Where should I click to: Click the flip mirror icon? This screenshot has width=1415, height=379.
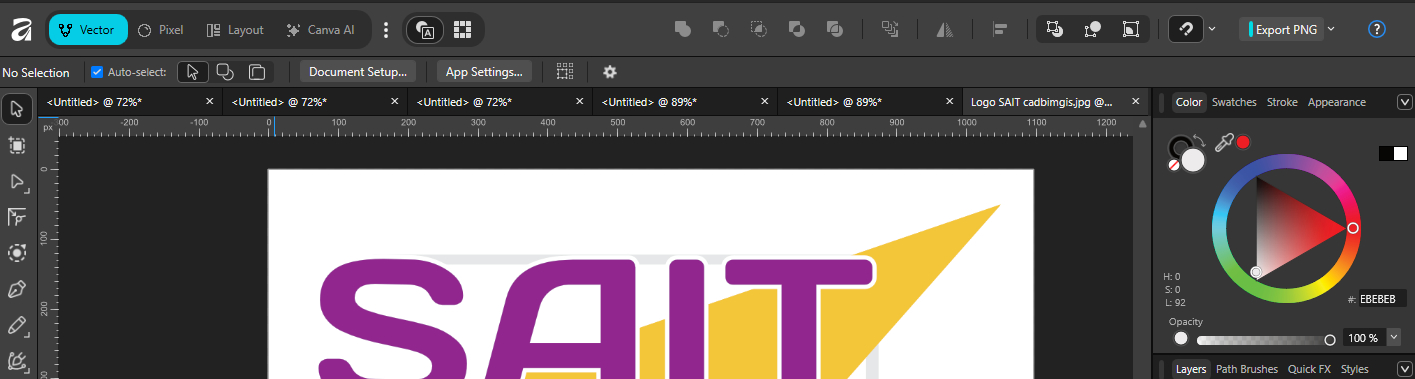tap(945, 30)
